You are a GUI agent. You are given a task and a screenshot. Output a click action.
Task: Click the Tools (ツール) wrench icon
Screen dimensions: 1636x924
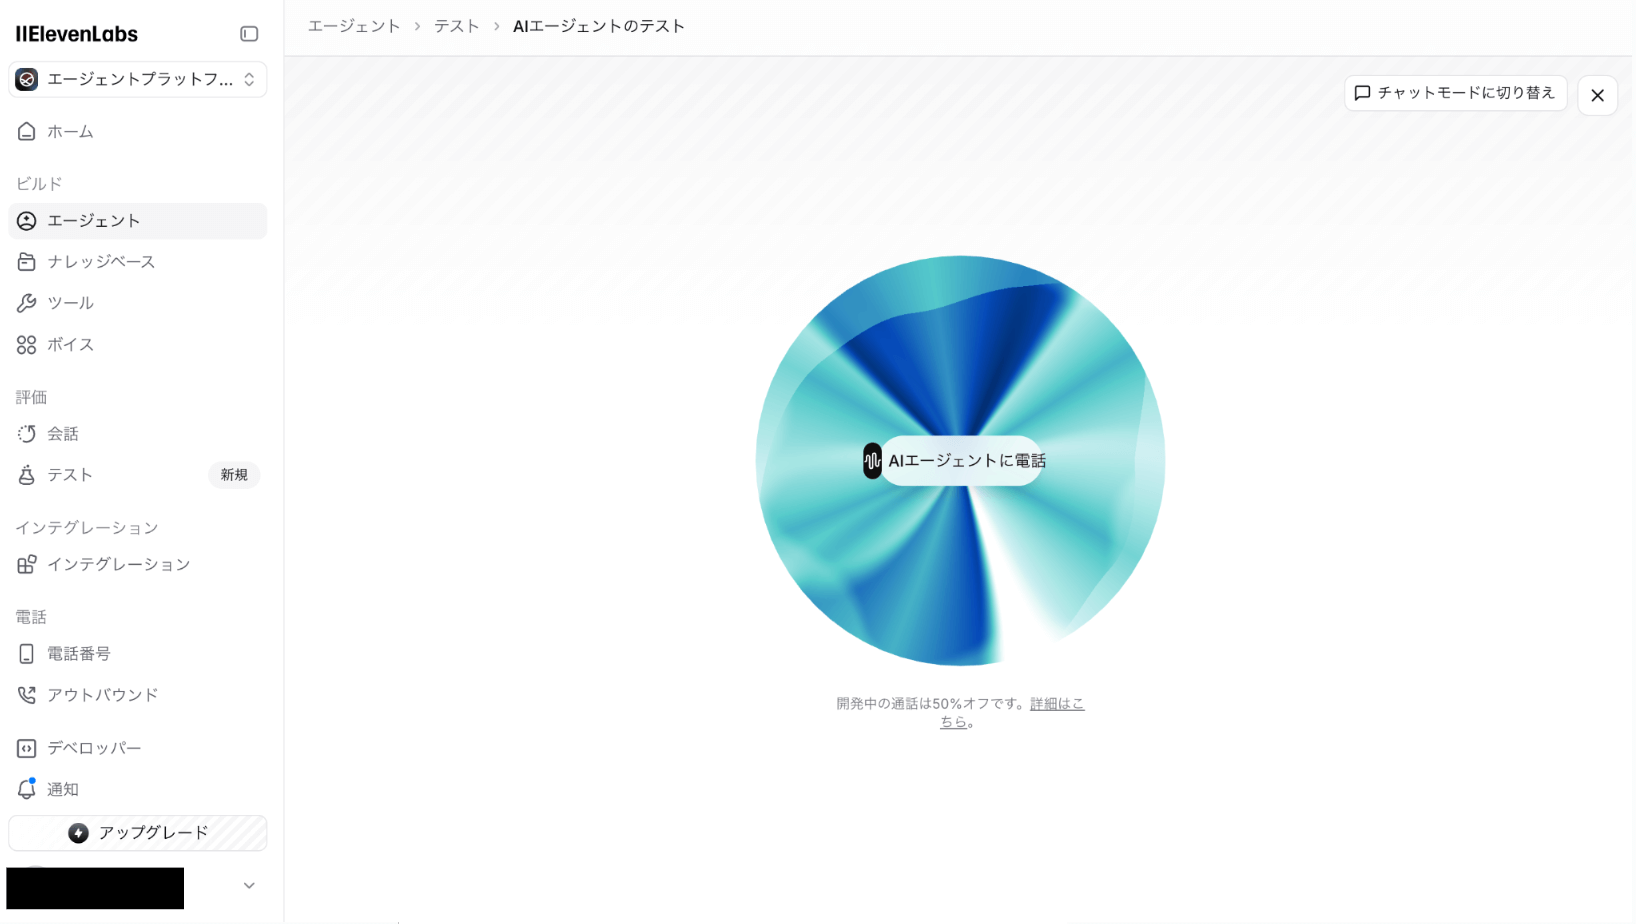[27, 303]
